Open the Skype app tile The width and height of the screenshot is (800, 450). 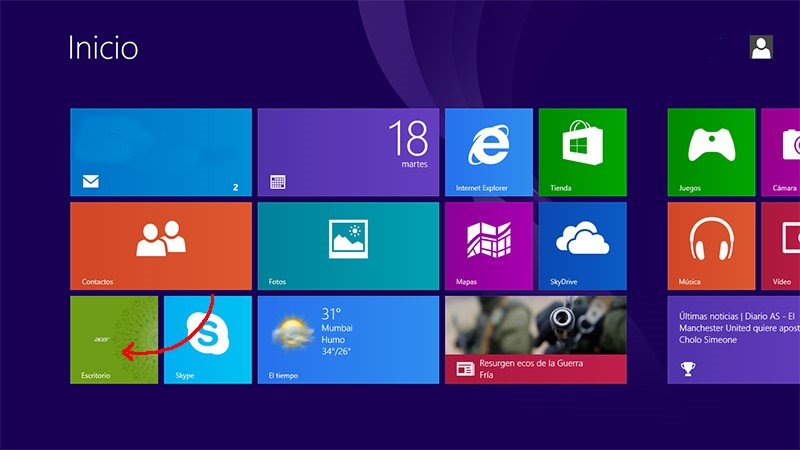(207, 339)
